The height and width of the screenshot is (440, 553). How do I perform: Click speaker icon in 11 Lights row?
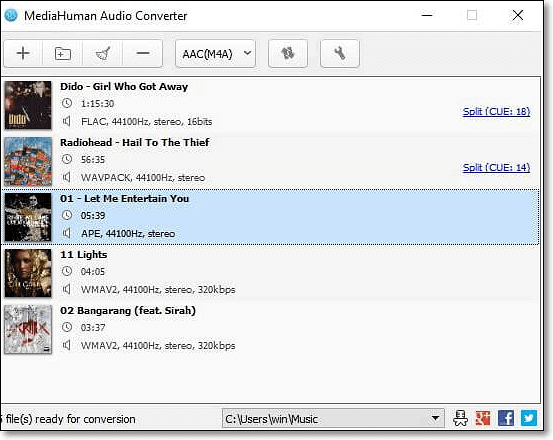point(67,289)
